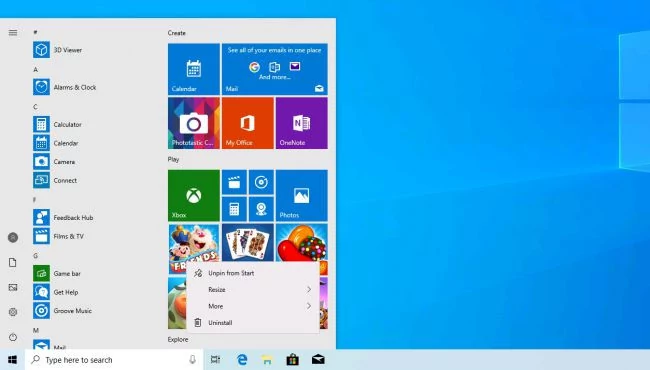Launch the OneNote tile
The height and width of the screenshot is (370, 650).
click(301, 123)
